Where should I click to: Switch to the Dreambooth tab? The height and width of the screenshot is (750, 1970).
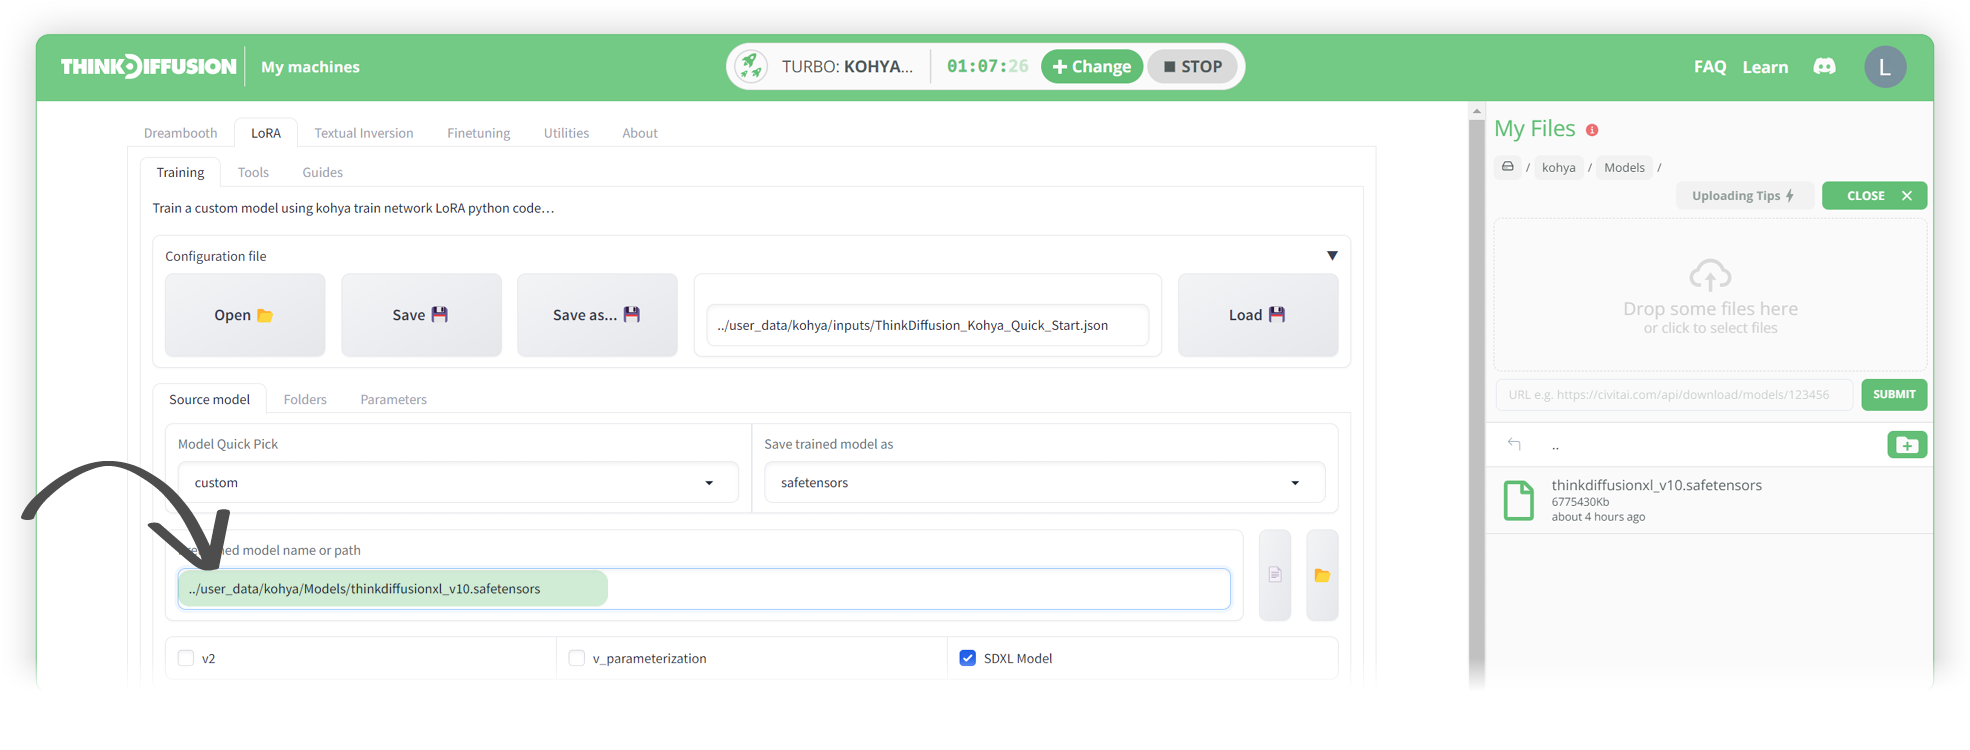[x=180, y=133]
